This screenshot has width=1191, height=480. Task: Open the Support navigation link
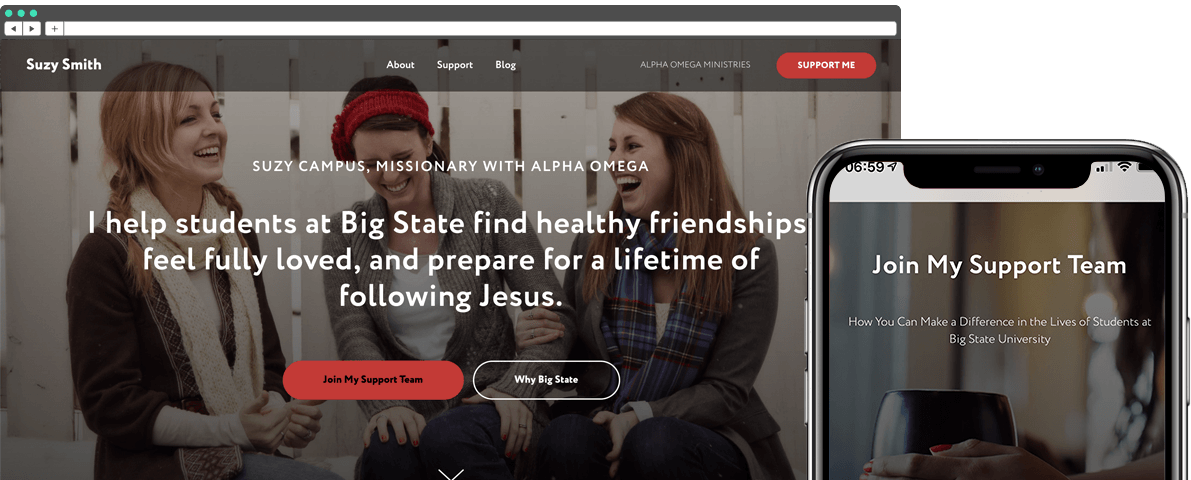(x=455, y=65)
